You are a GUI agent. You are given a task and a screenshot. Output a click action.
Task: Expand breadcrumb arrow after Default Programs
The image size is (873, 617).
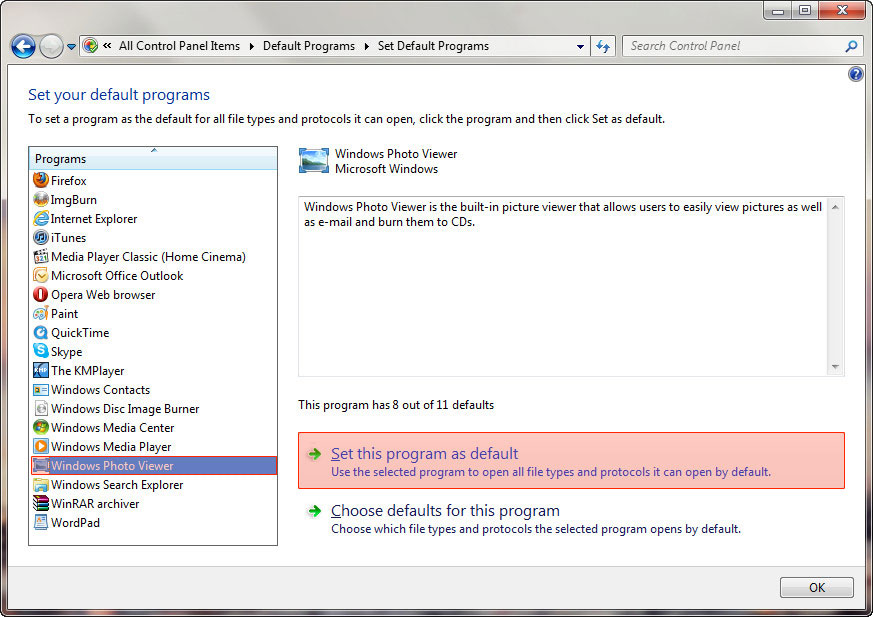(366, 46)
